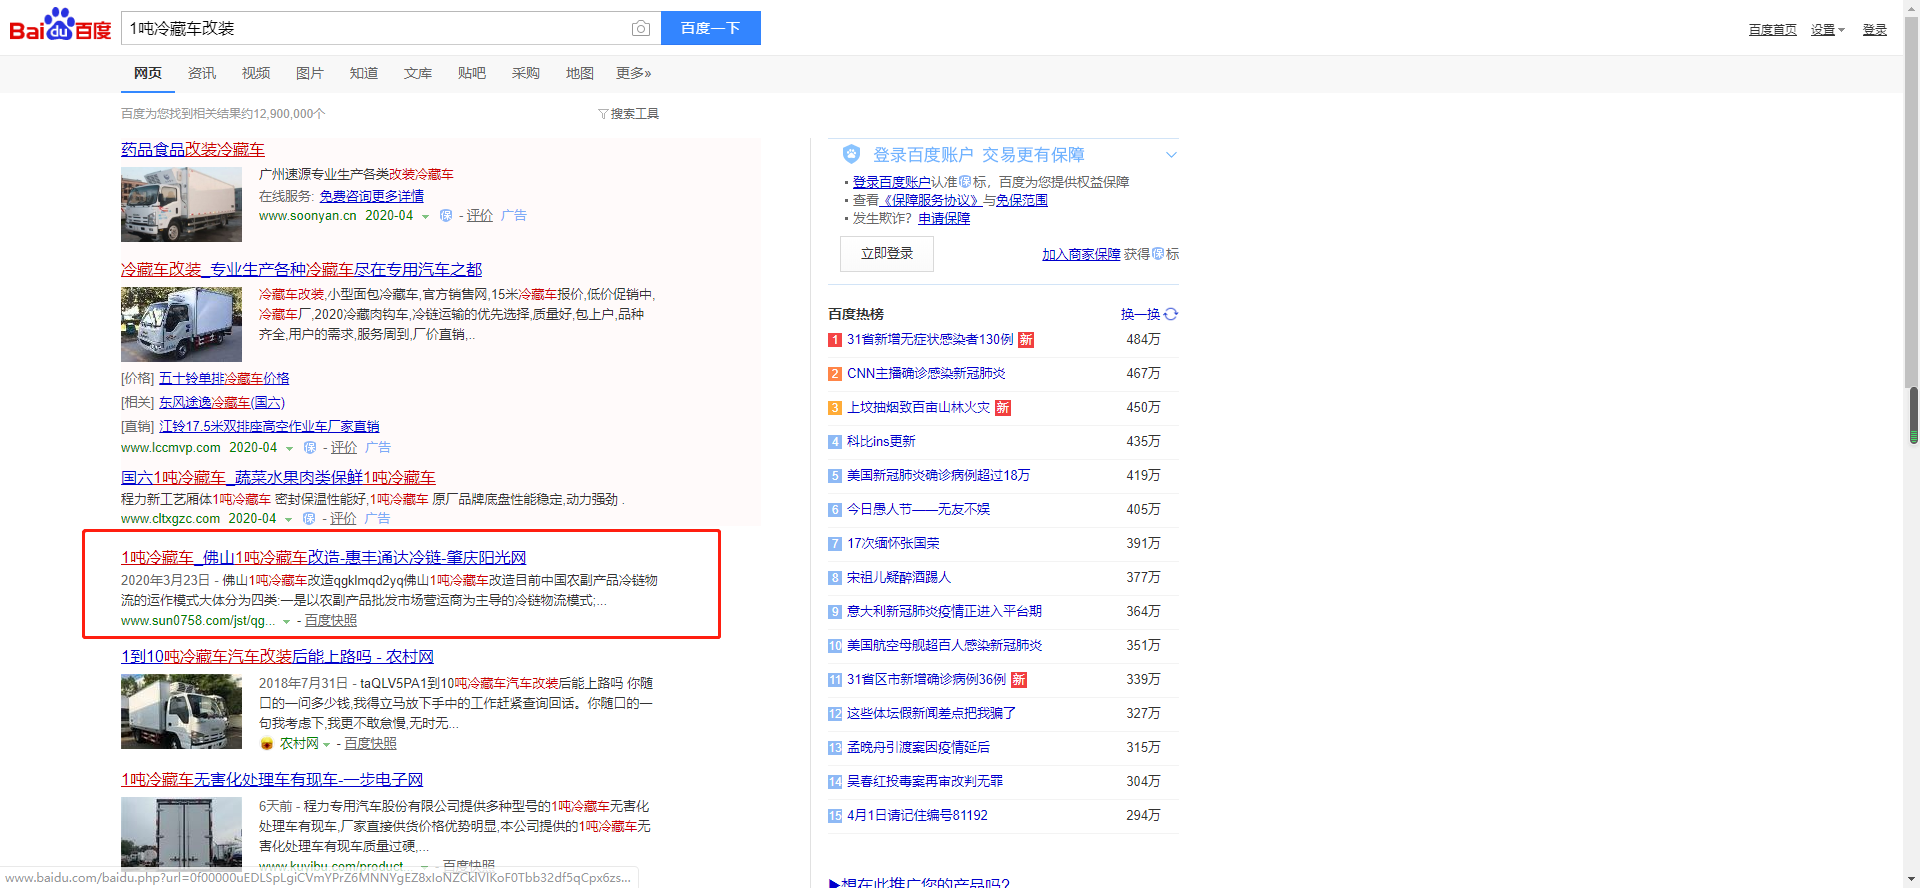Switch to the 文库 tab
The width and height of the screenshot is (1920, 888).
pos(418,73)
